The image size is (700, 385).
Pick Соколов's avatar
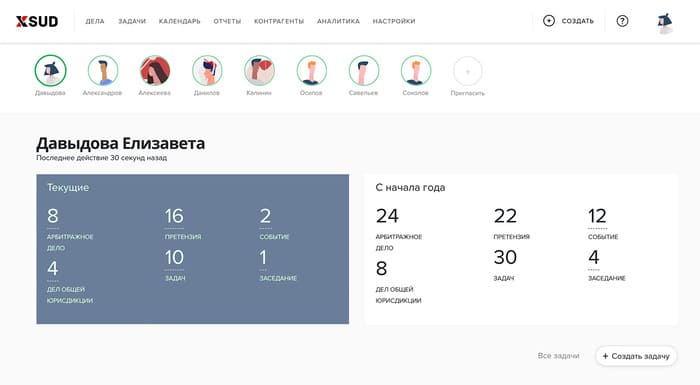tap(416, 71)
